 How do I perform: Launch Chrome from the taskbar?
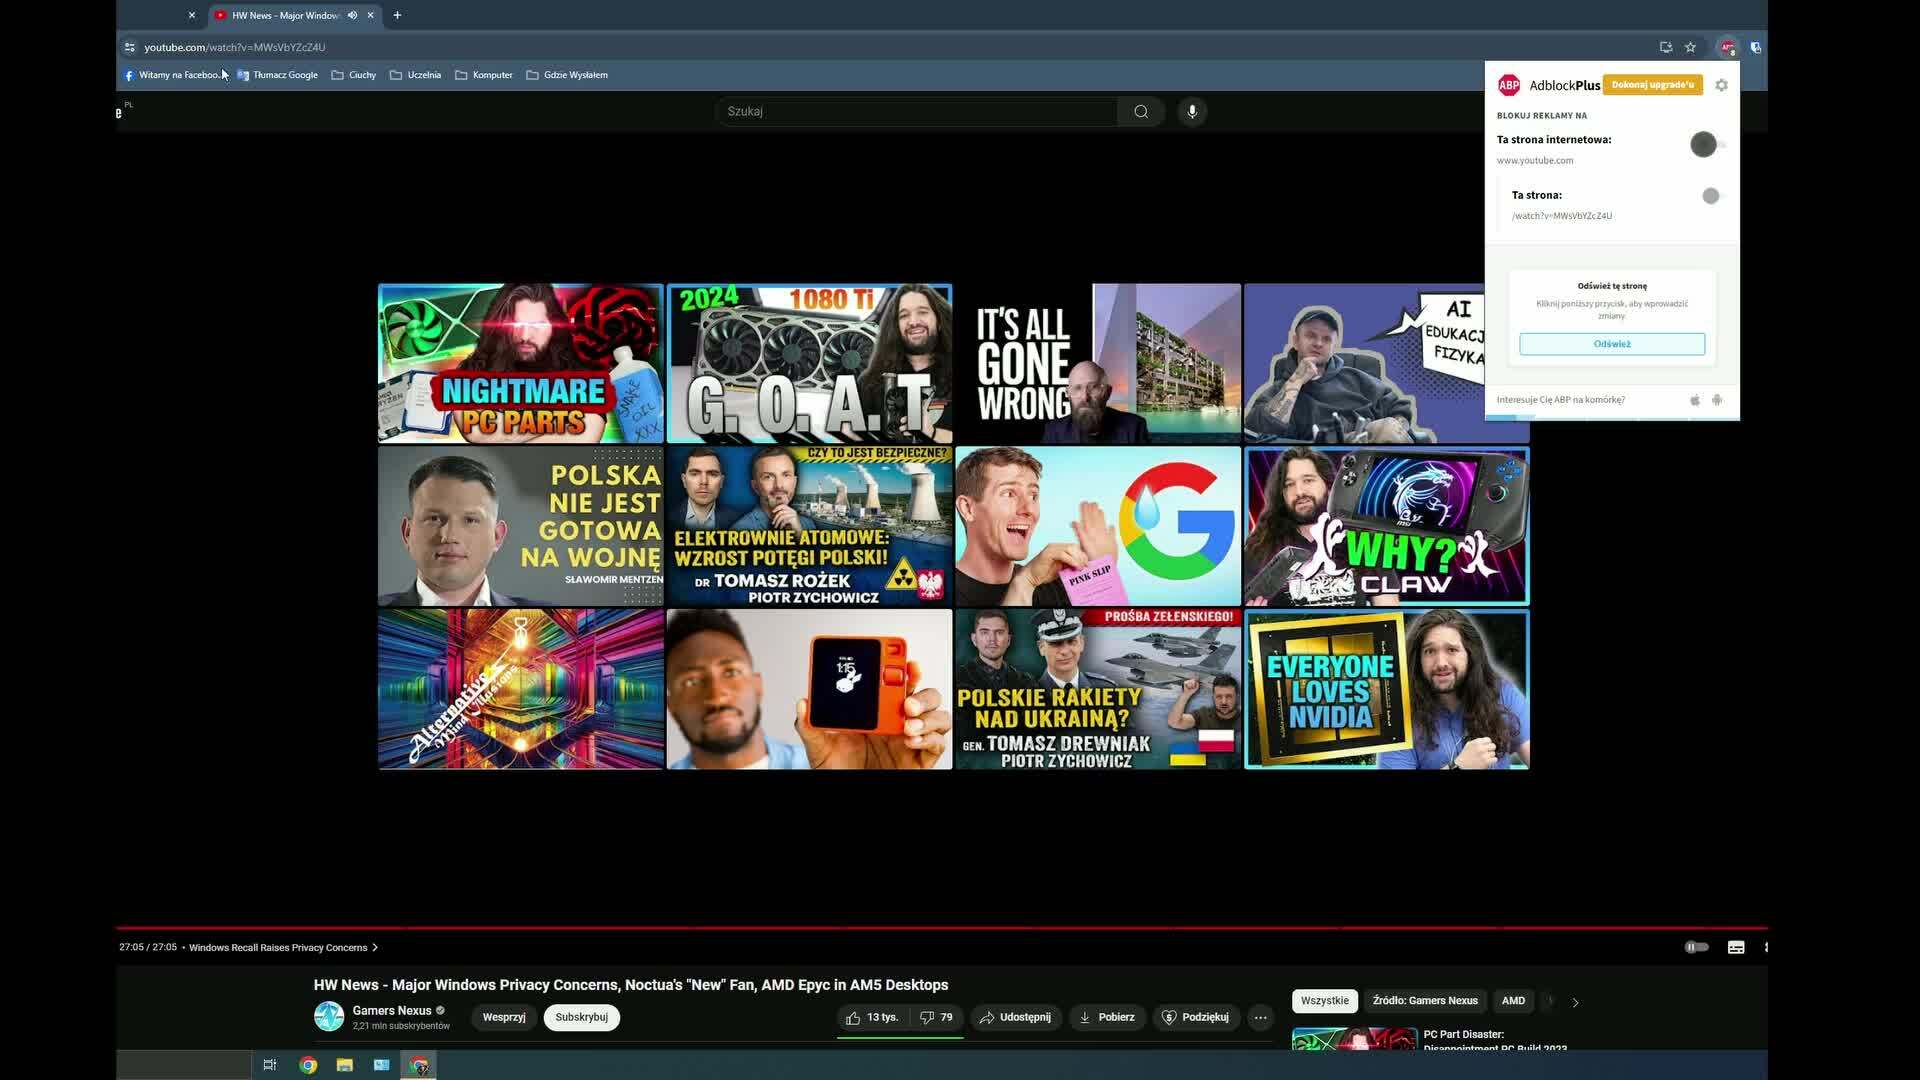point(308,1065)
